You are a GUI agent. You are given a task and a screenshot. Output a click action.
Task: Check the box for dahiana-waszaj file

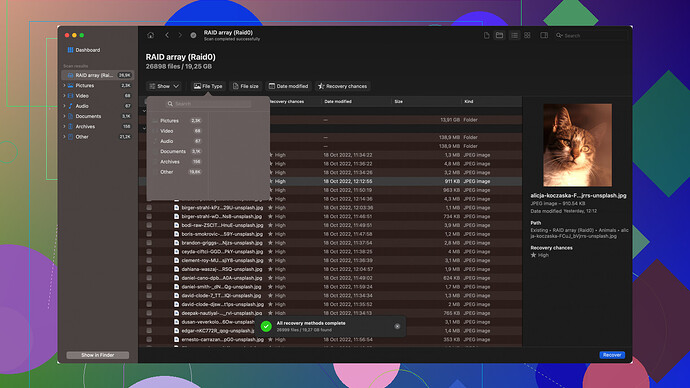click(149, 269)
